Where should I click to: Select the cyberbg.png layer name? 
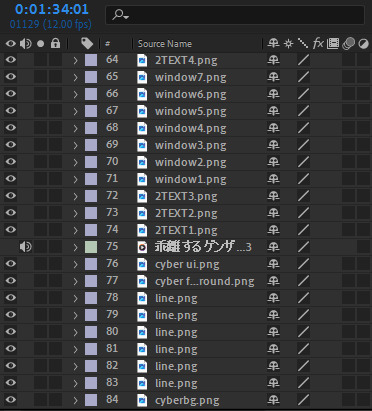coord(187,400)
